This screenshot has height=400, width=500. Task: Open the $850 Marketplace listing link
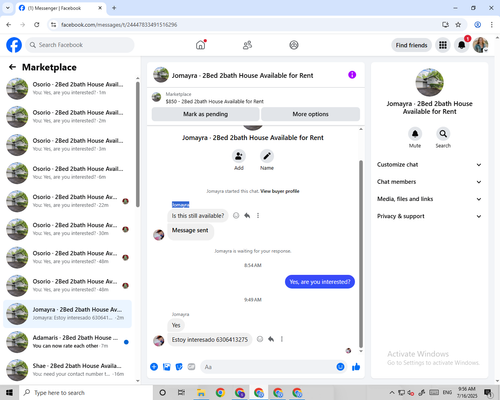click(x=215, y=101)
